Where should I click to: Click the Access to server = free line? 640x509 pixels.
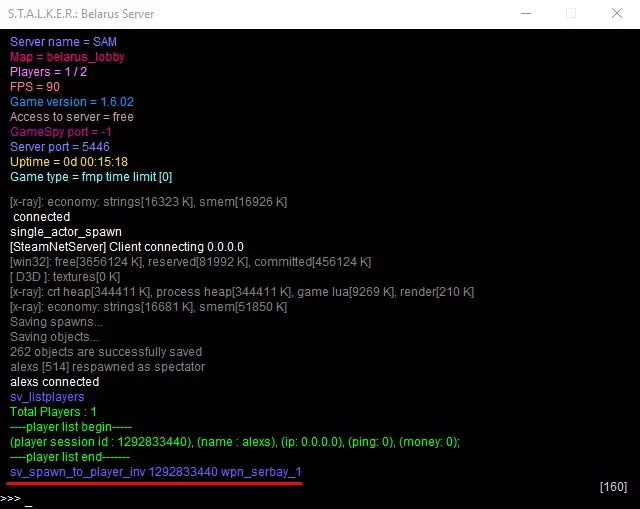pyautogui.click(x=72, y=117)
